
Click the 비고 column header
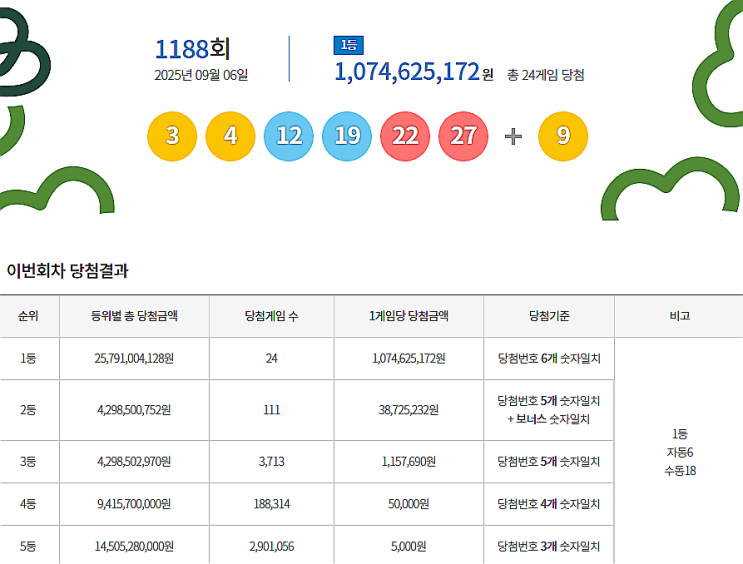[680, 316]
